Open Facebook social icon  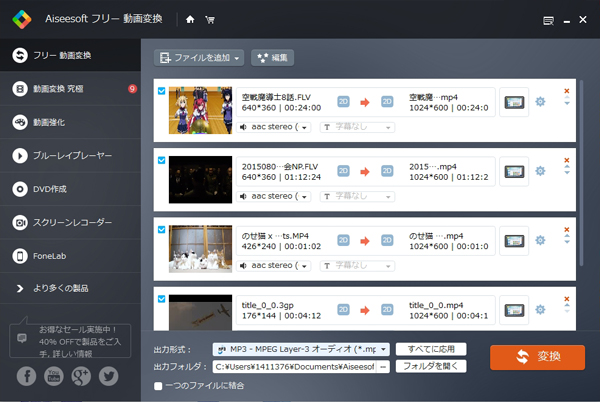tap(26, 376)
